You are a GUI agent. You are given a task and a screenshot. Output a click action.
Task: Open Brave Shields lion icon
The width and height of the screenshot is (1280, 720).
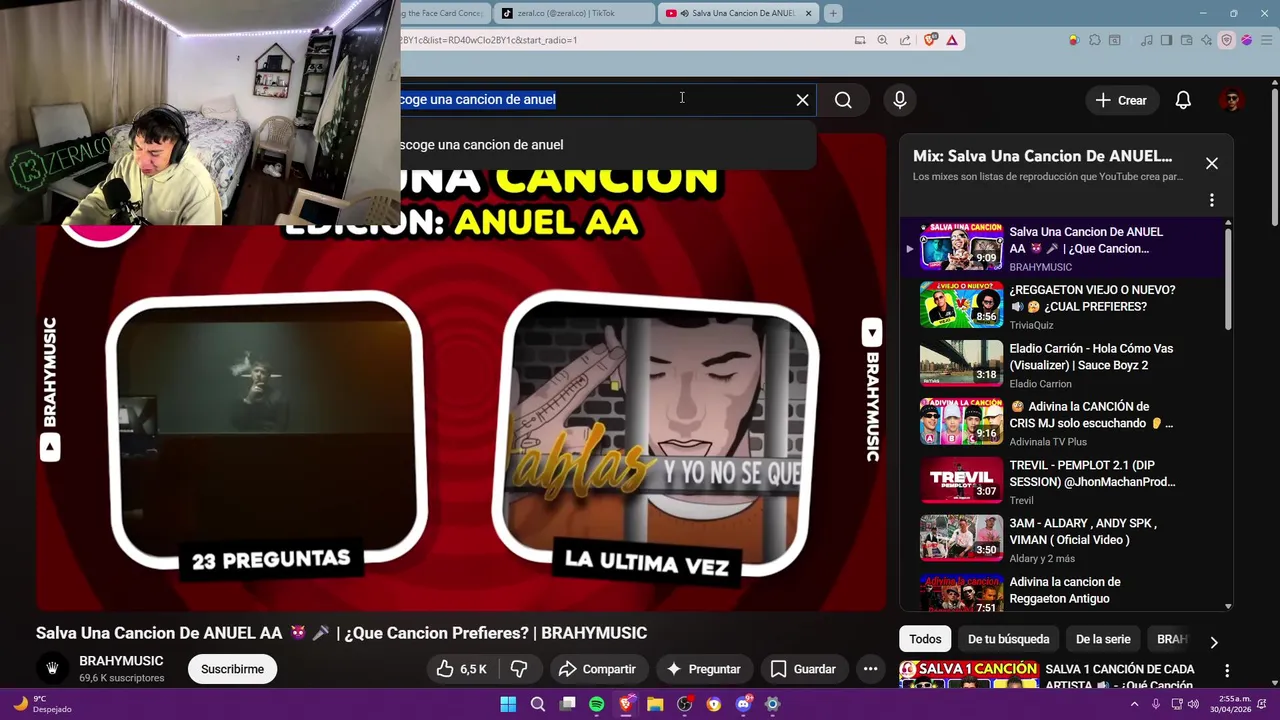[931, 40]
